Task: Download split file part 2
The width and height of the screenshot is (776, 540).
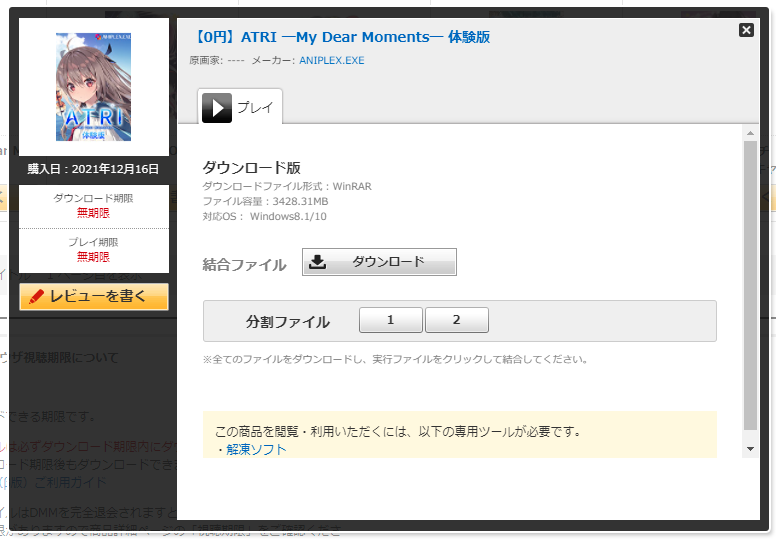Action: point(457,320)
